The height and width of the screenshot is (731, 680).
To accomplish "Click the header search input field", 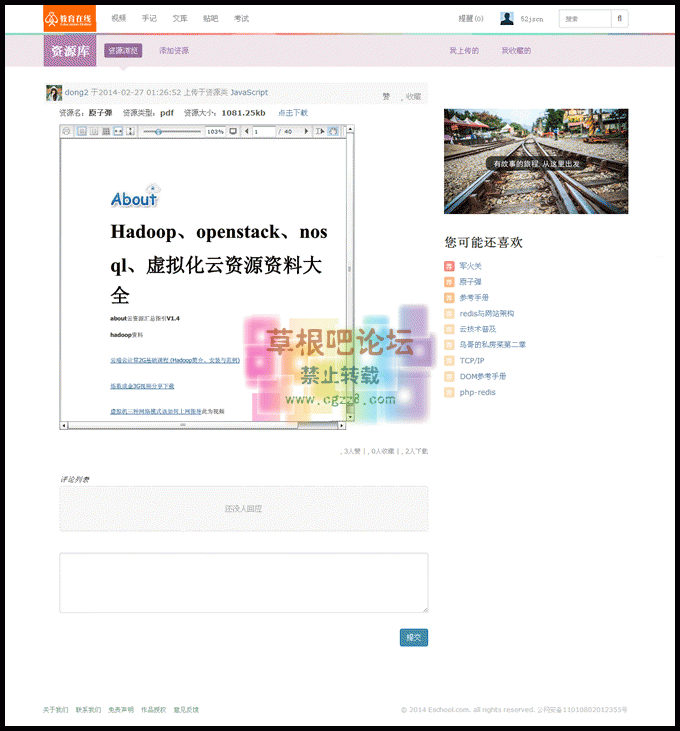I will (x=585, y=19).
